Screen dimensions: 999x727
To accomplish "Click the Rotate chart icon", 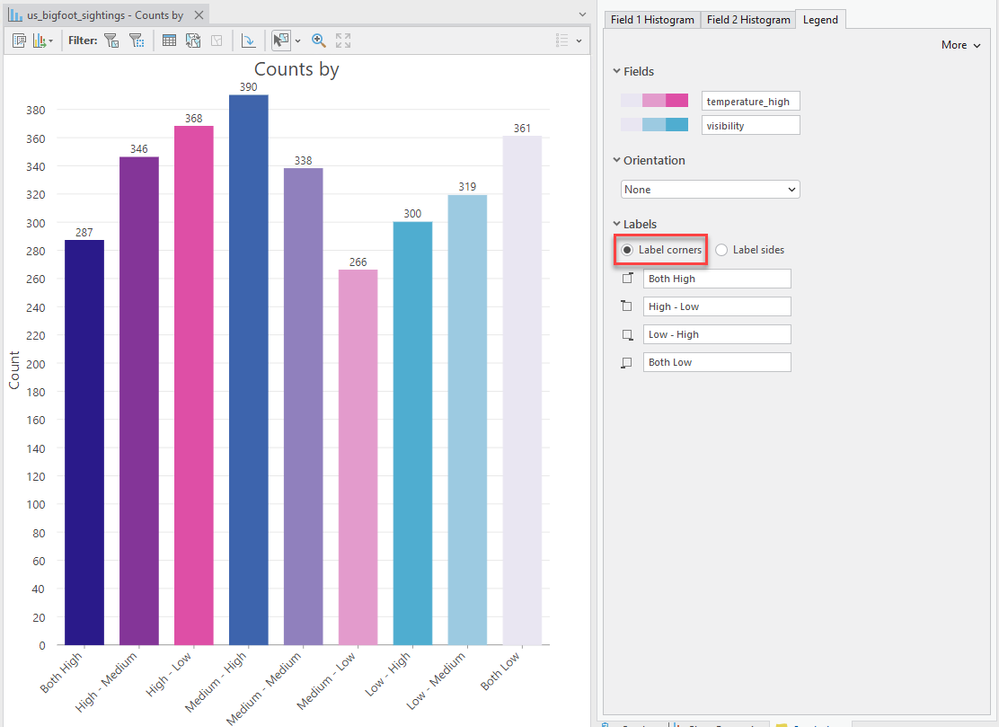I will click(x=248, y=41).
